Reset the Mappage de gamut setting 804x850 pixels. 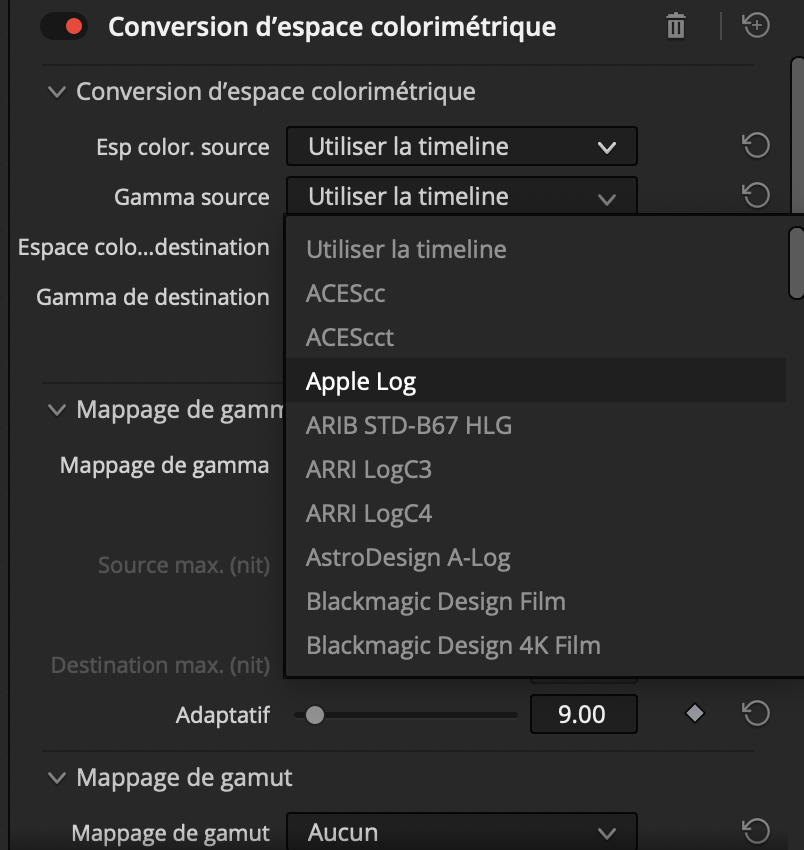[756, 831]
